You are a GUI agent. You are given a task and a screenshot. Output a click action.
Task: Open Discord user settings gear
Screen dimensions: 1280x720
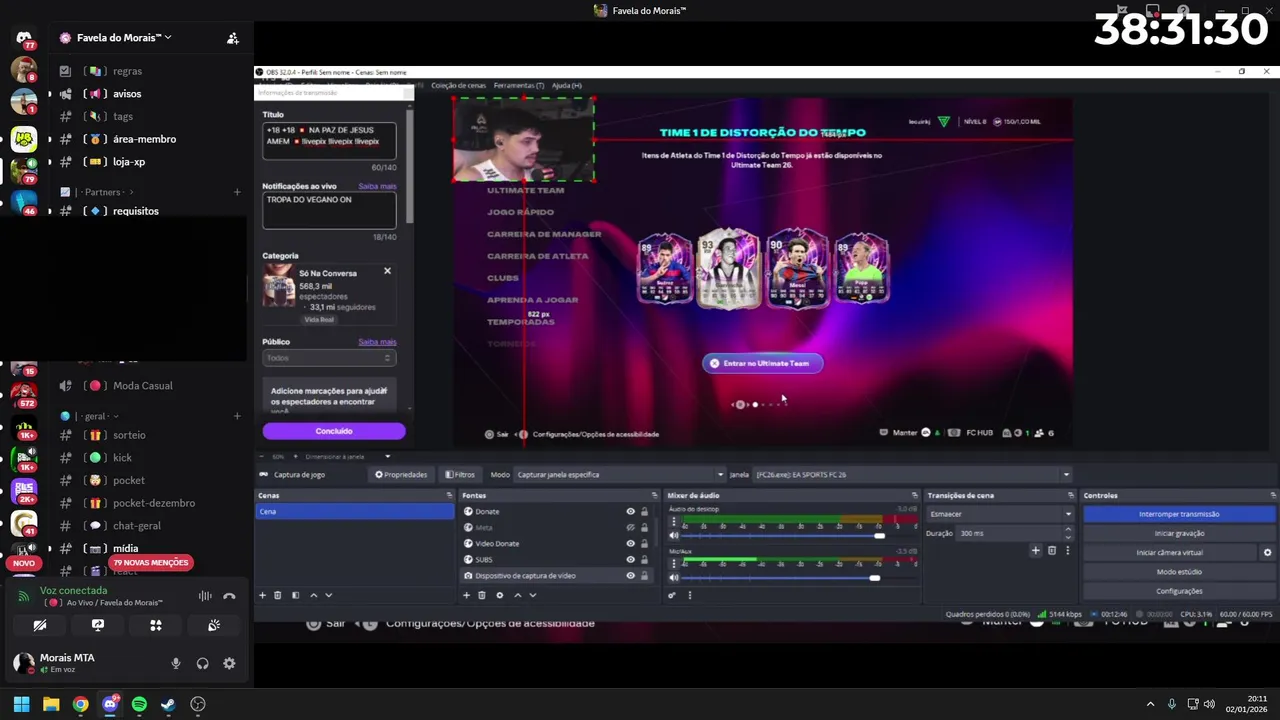tap(229, 663)
